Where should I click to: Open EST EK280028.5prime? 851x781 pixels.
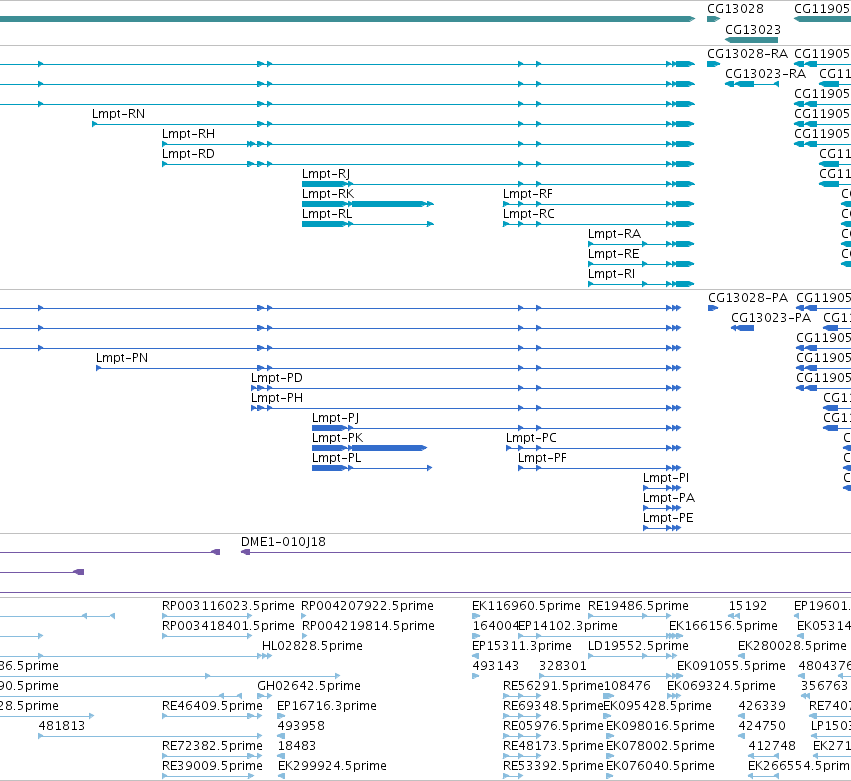(x=792, y=646)
